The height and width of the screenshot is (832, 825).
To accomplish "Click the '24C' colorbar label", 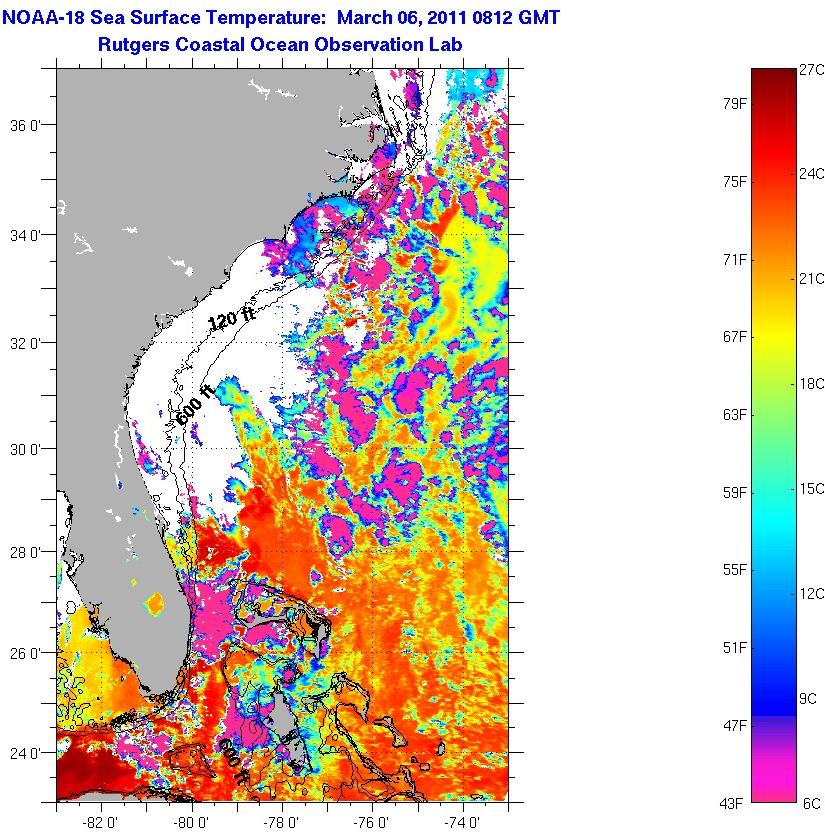I will [812, 174].
